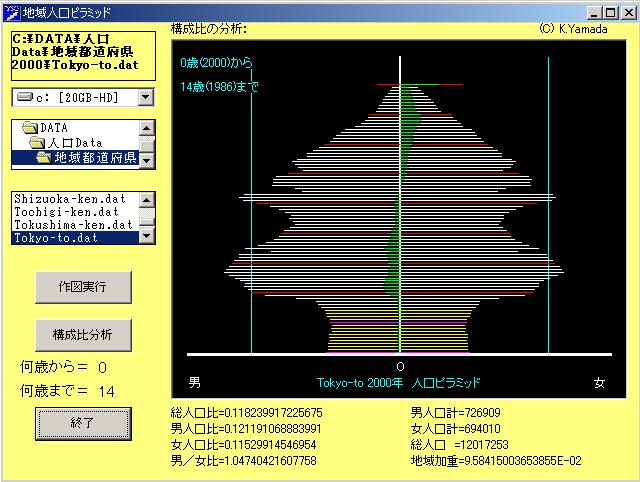The width and height of the screenshot is (640, 482).
Task: Click down arrow of the file list scrollbar
Action: tap(147, 236)
